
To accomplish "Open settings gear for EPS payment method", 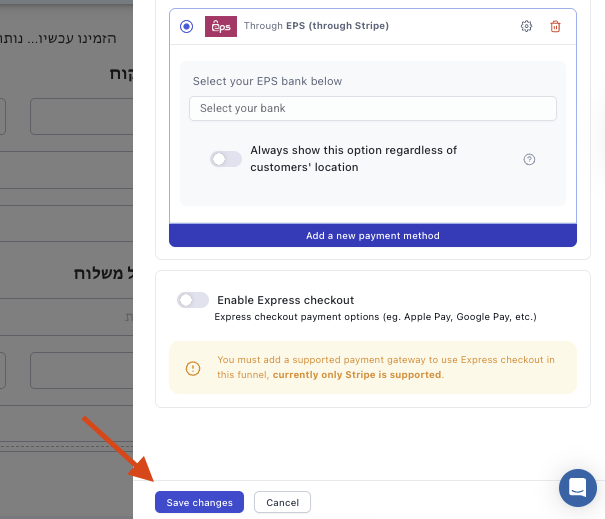I will [x=527, y=26].
